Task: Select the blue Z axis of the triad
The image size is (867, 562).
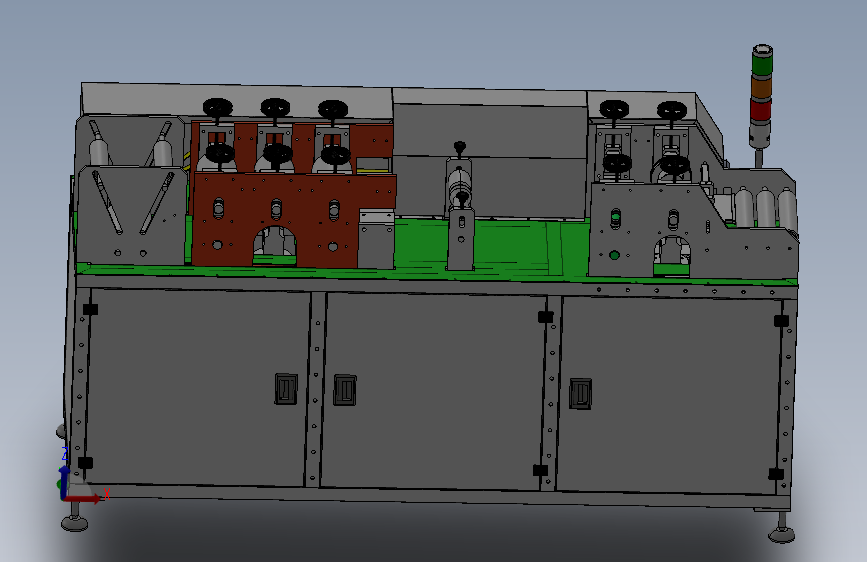Action: [x=64, y=482]
